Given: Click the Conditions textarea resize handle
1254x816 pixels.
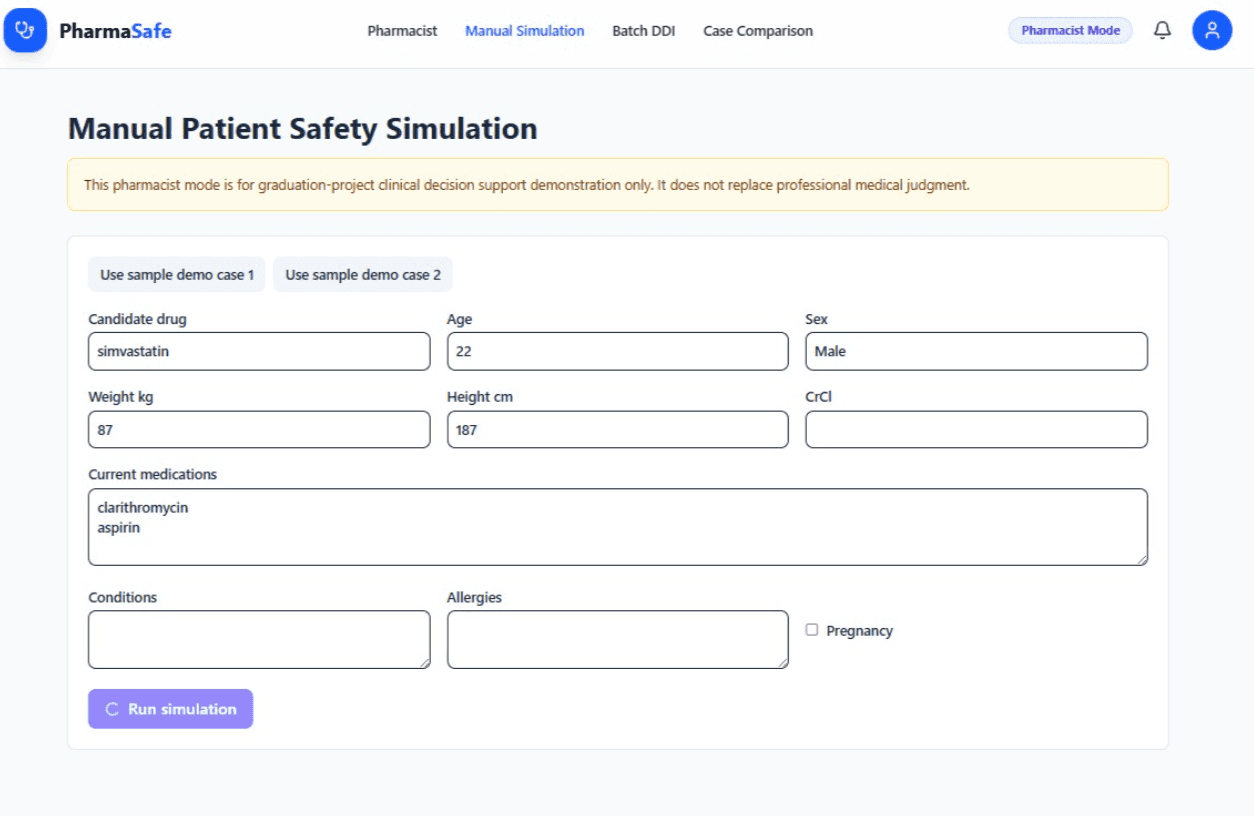Looking at the screenshot, I should click(x=424, y=662).
